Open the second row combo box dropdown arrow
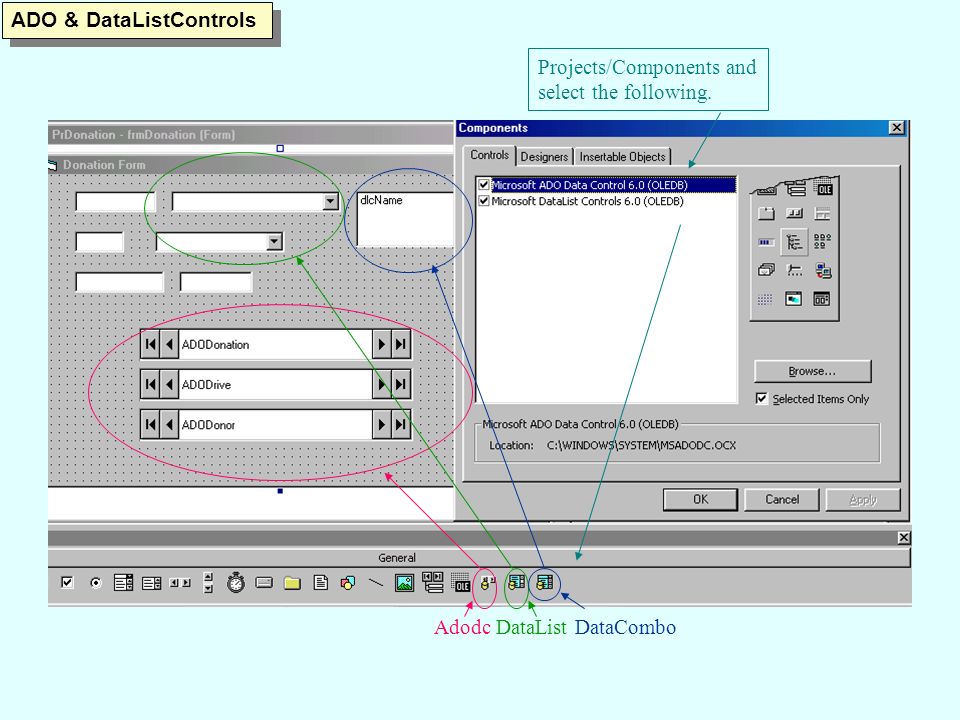Viewport: 960px width, 720px height. (x=274, y=241)
